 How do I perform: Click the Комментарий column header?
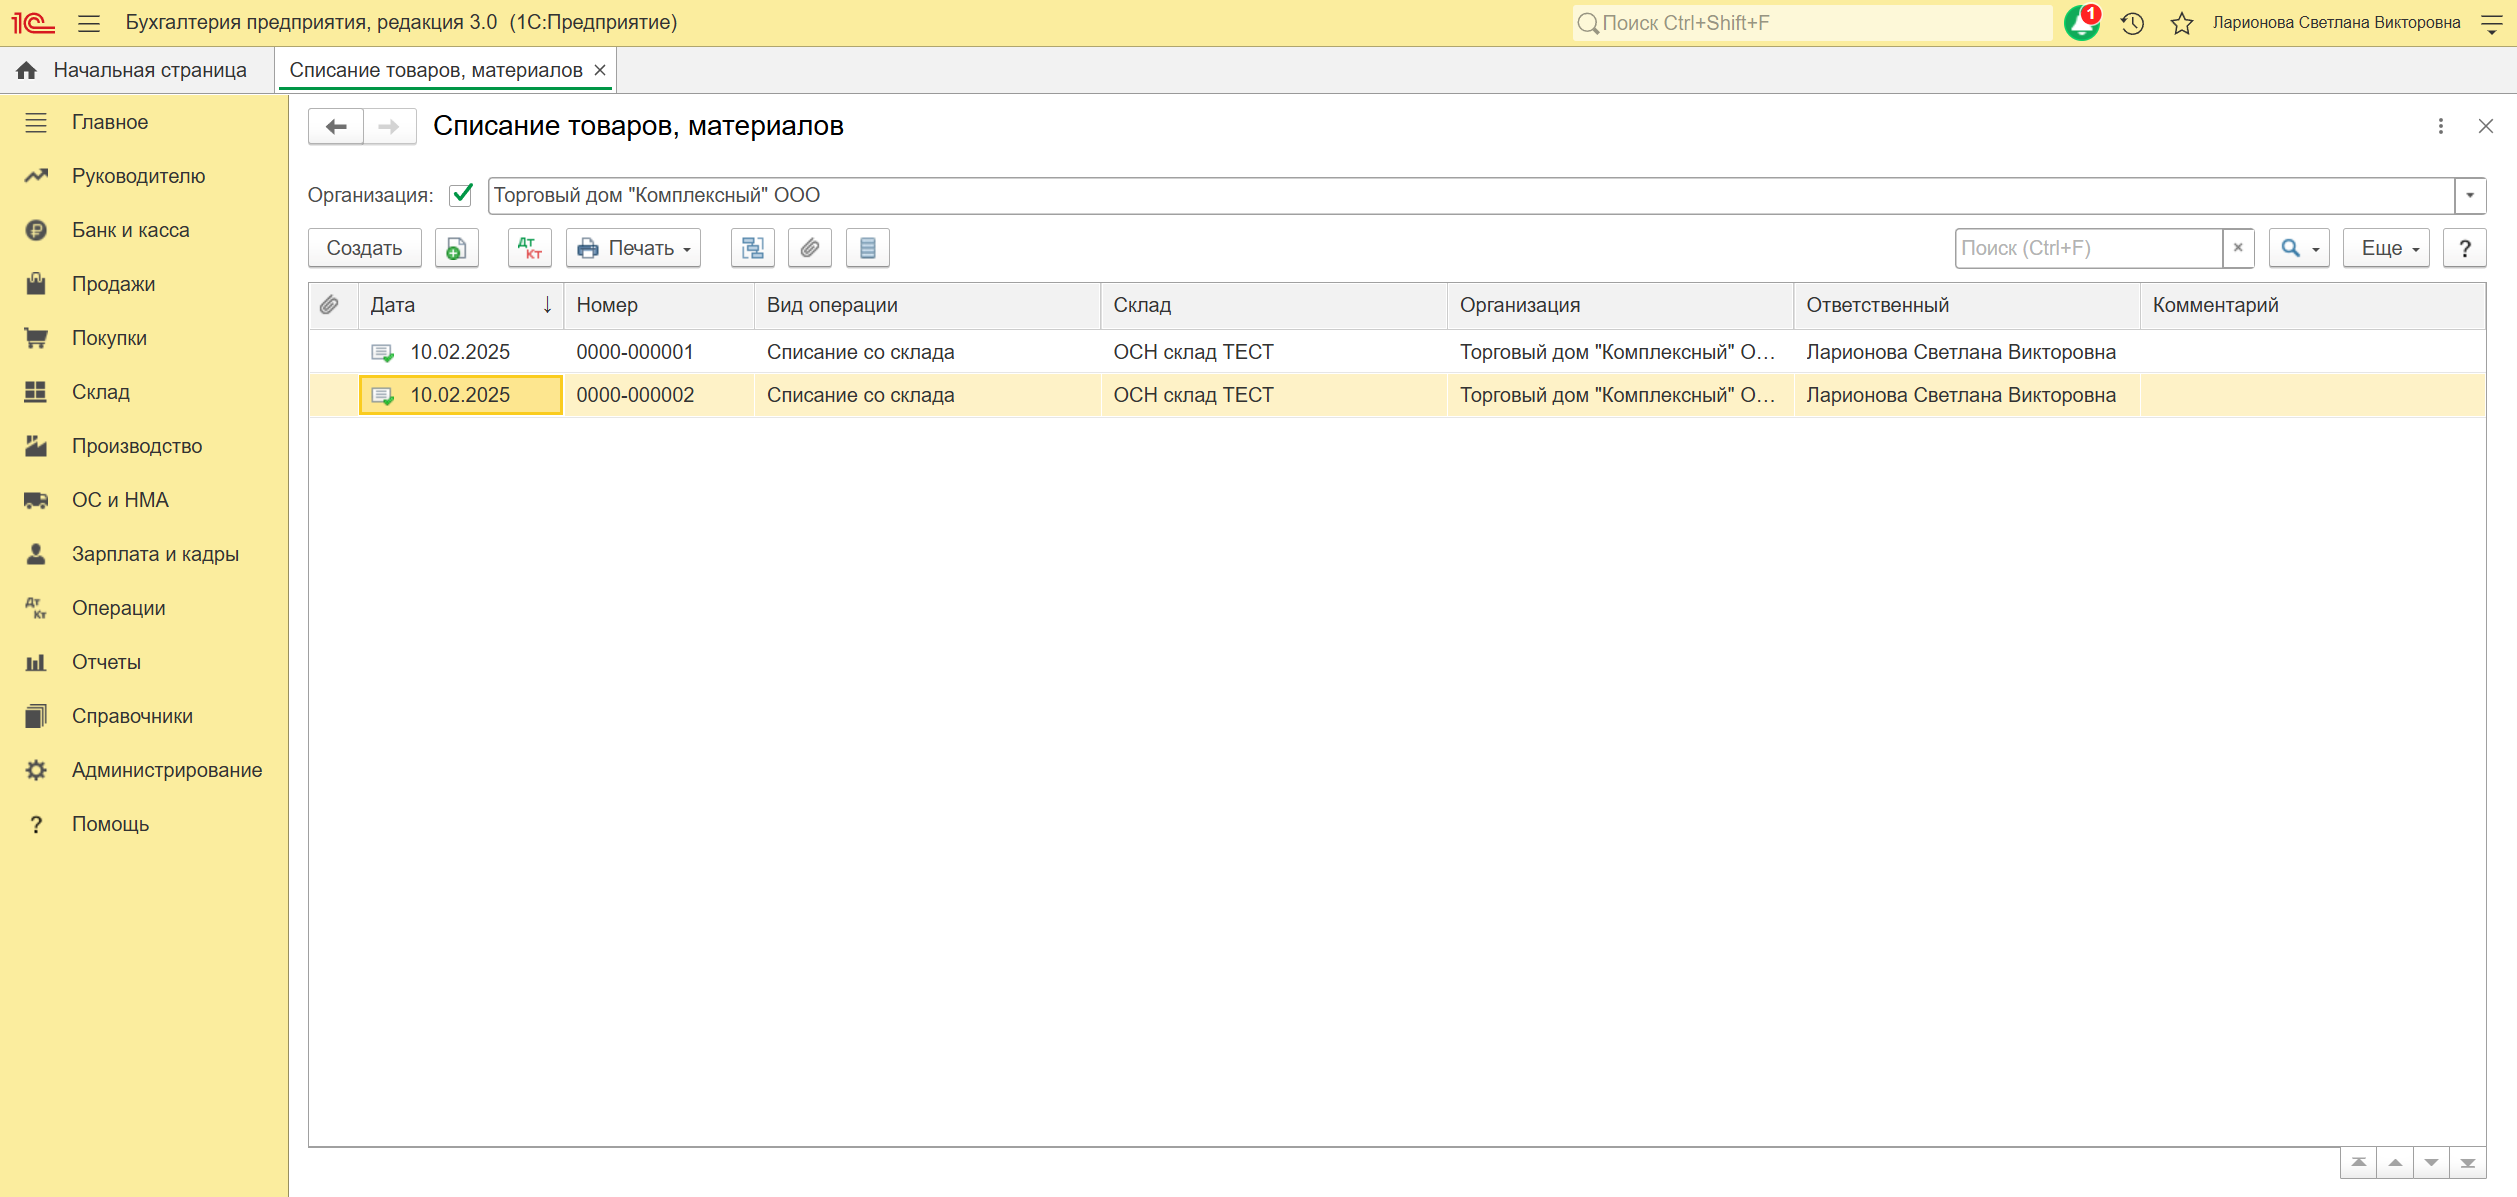pos(2313,305)
